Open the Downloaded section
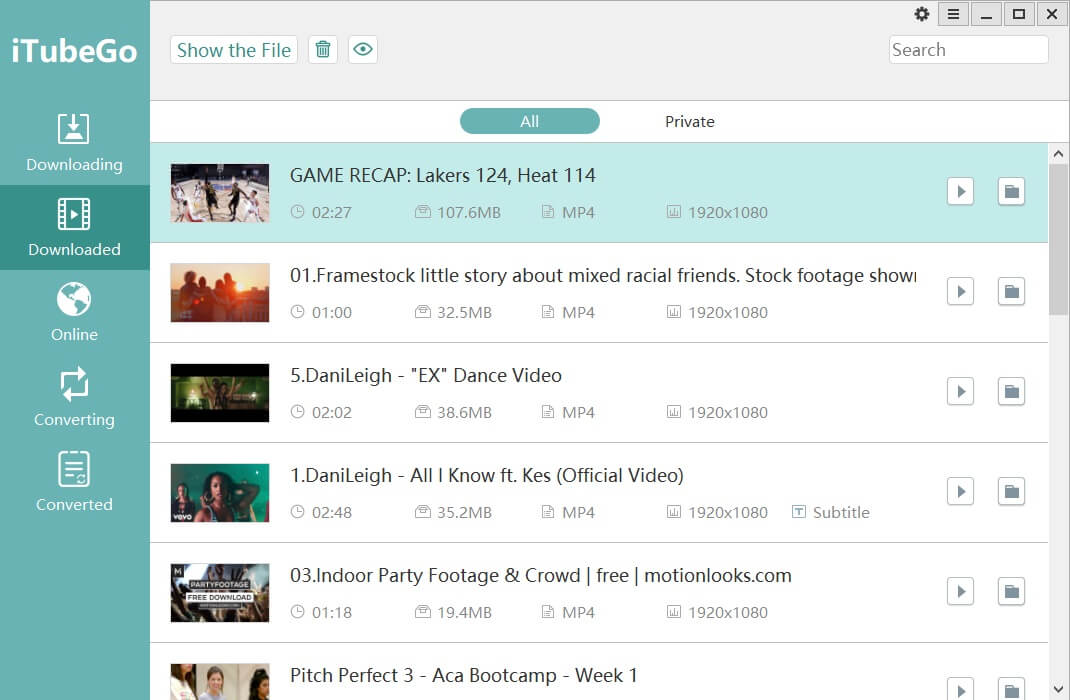1070x700 pixels. [x=74, y=227]
